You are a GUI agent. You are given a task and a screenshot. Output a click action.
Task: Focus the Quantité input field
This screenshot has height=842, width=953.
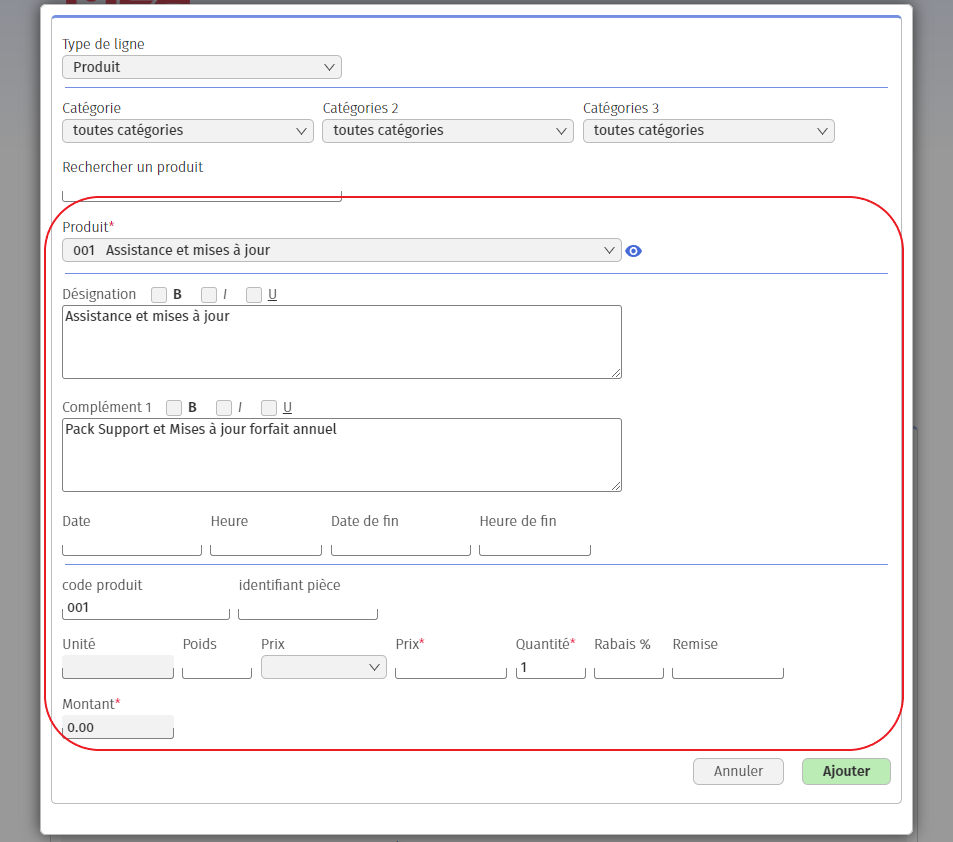coord(550,667)
